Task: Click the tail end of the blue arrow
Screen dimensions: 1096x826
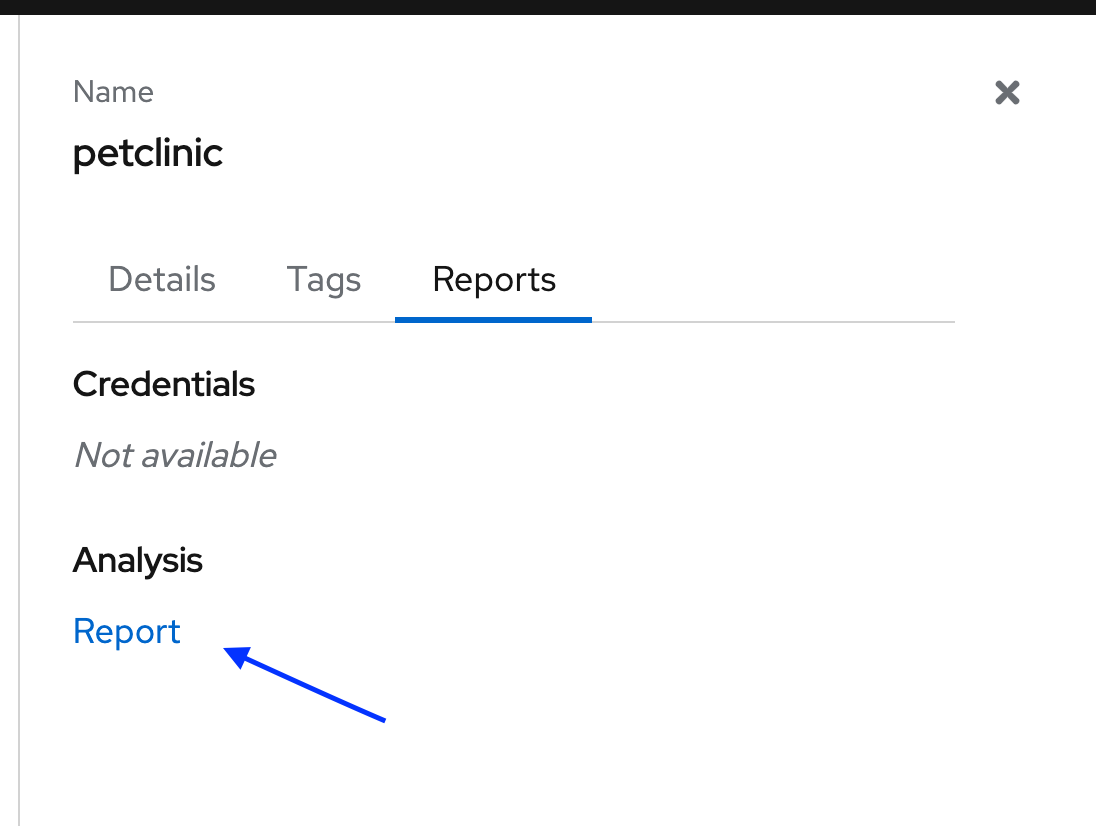Action: point(382,717)
